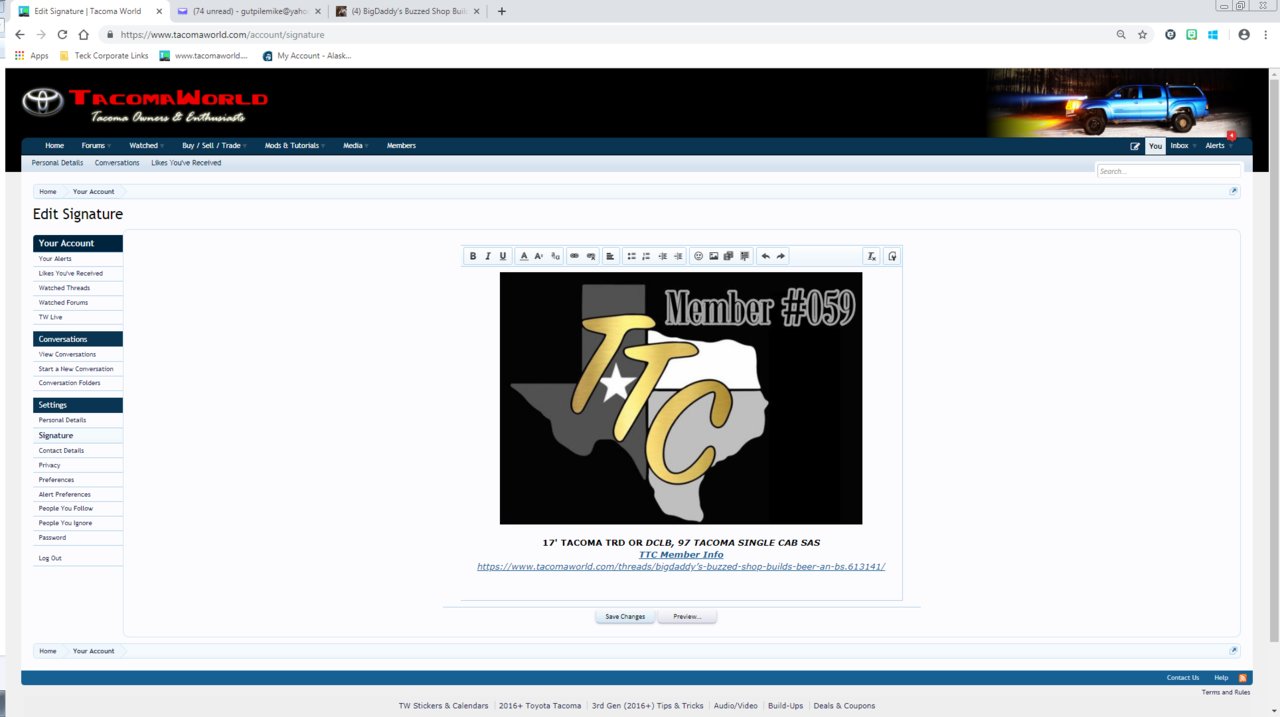Open a new browser tab
Viewport: 1280px width, 717px height.
click(x=502, y=11)
